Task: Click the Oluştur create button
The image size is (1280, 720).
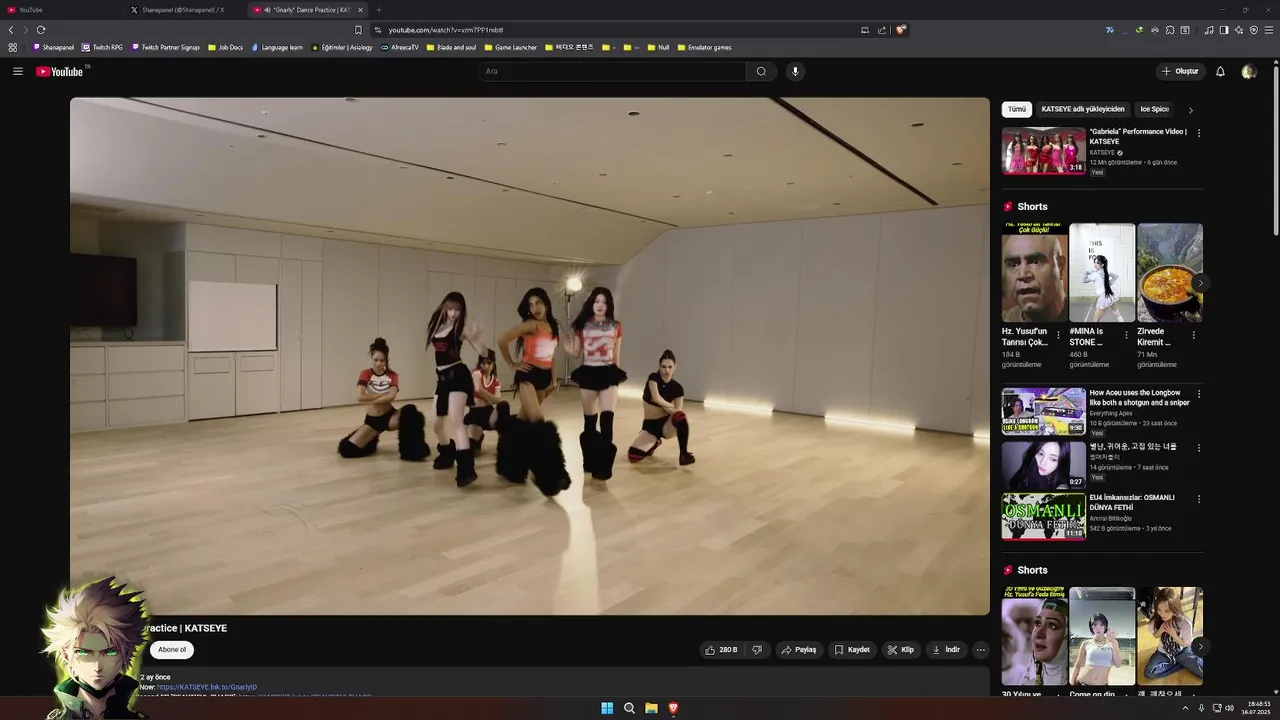Action: [1180, 71]
